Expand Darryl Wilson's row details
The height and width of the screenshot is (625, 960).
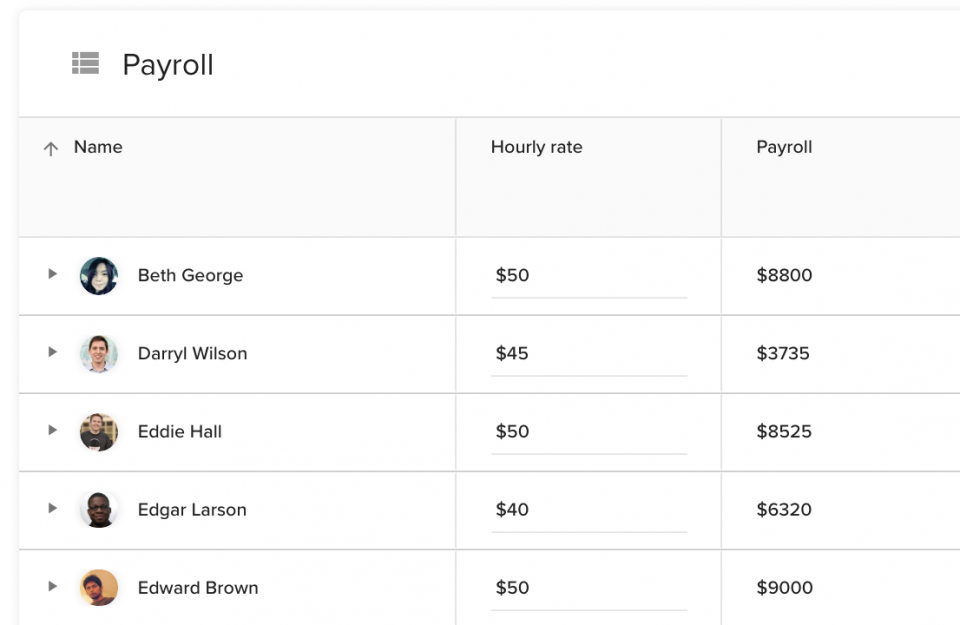pyautogui.click(x=52, y=352)
